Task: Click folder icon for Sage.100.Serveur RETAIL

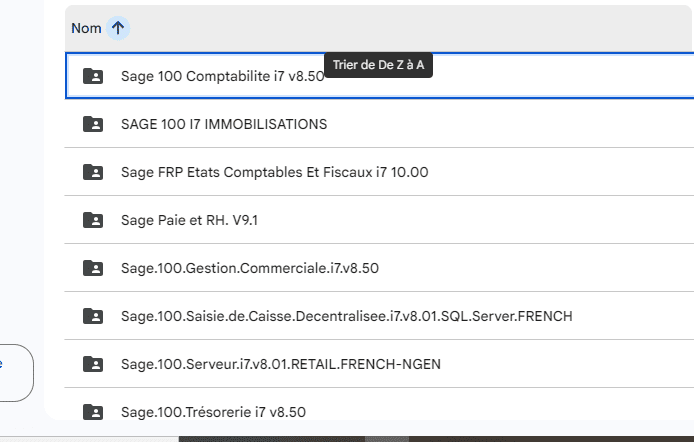Action: (93, 364)
